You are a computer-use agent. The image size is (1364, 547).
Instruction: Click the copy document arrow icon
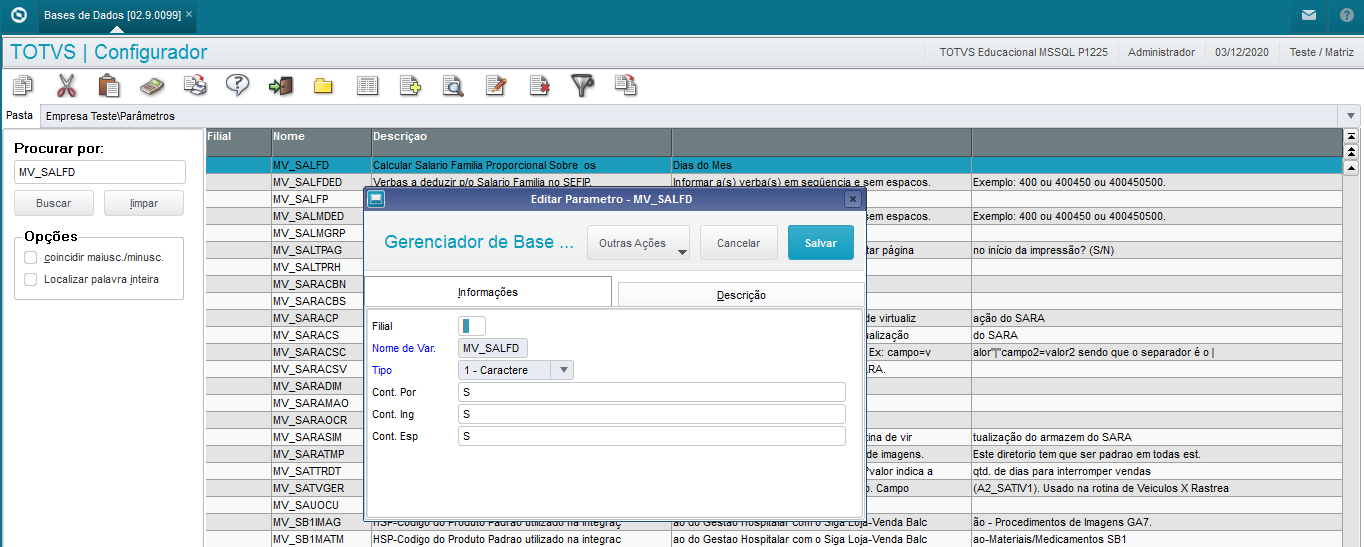(626, 85)
